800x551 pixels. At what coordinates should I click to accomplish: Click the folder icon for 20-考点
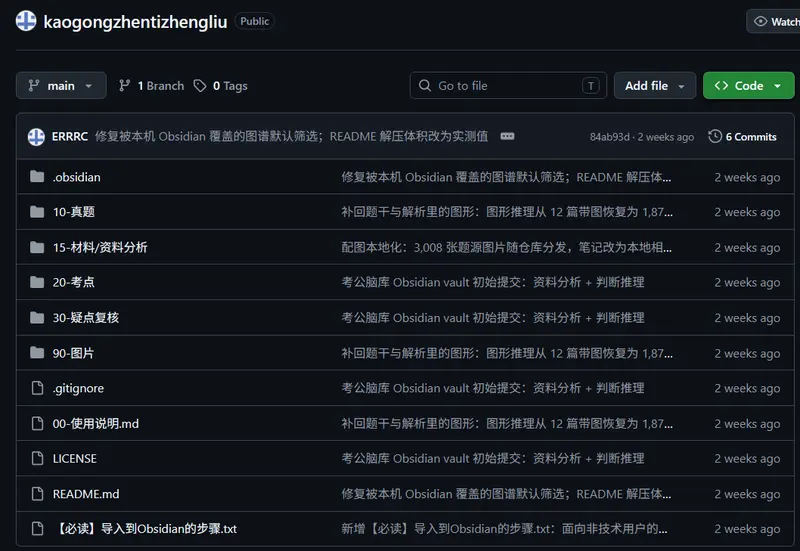[37, 282]
